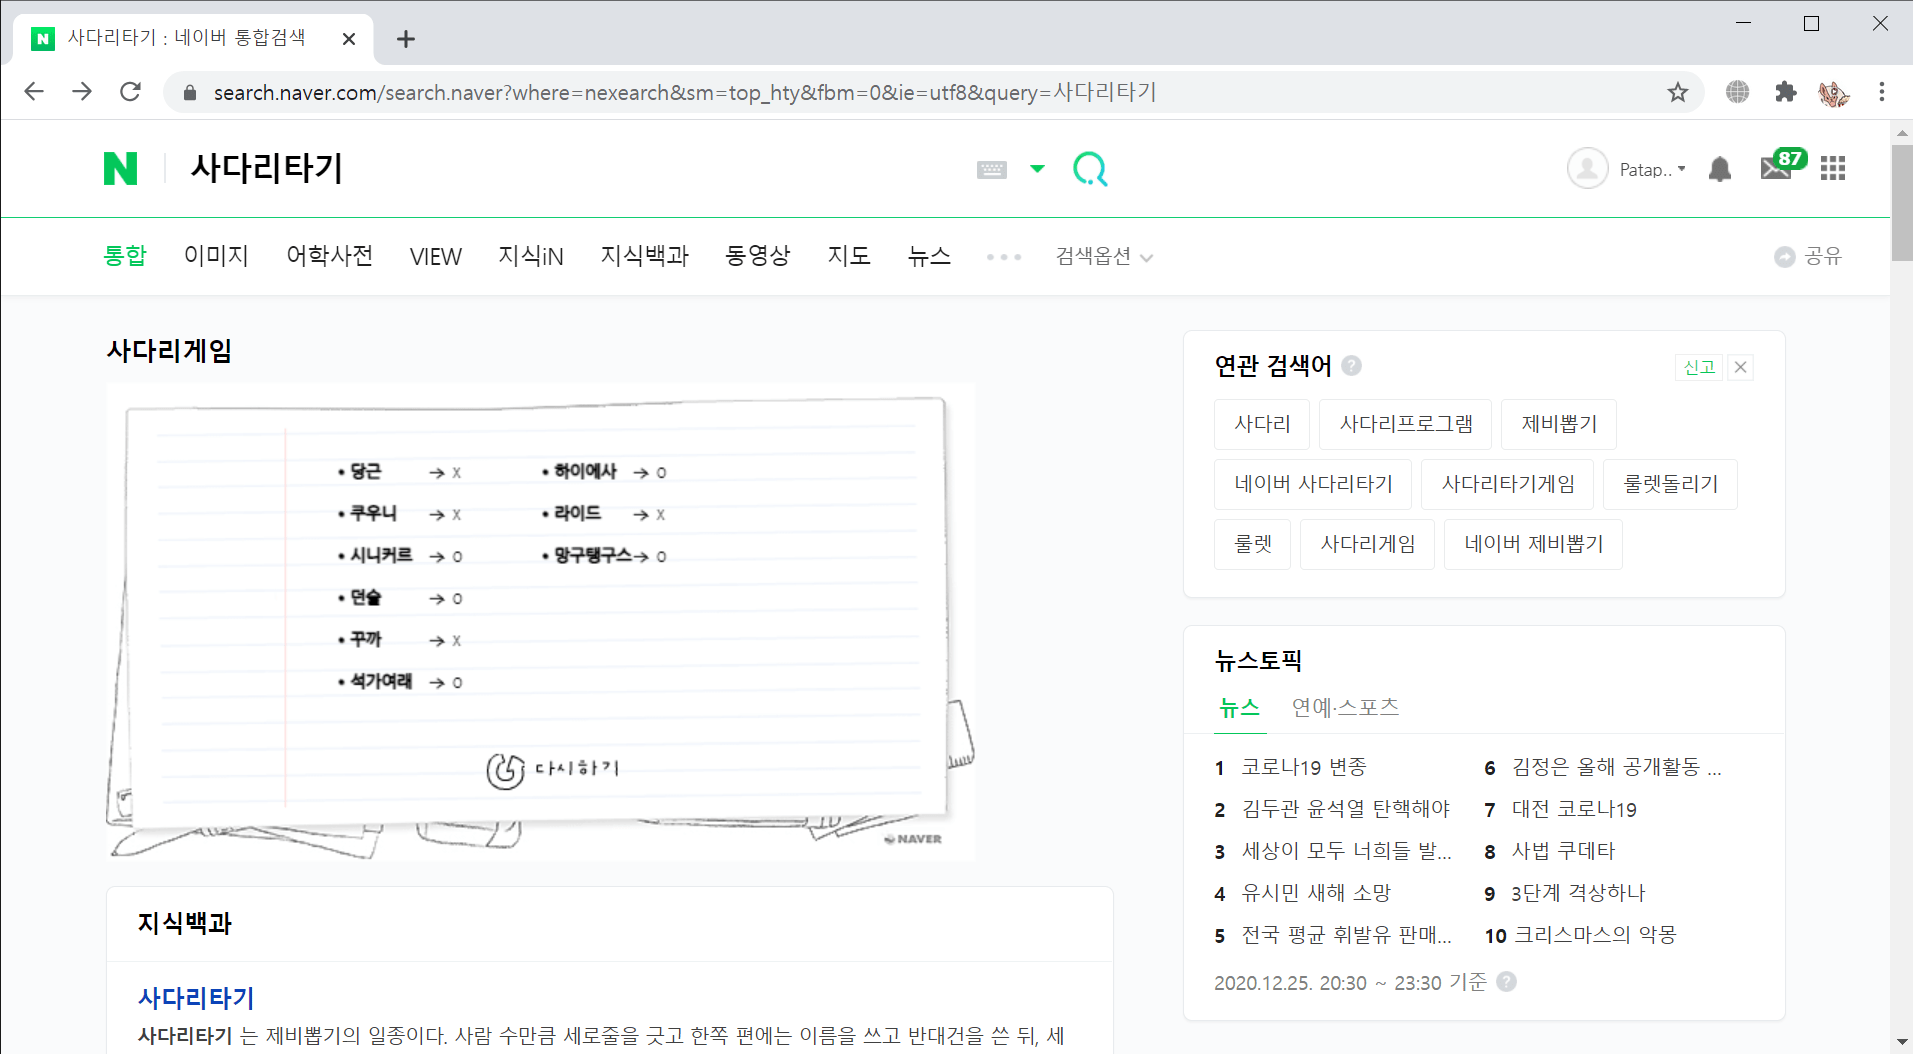Click related search 네이버 제비뽑기
This screenshot has width=1913, height=1054.
tap(1533, 544)
